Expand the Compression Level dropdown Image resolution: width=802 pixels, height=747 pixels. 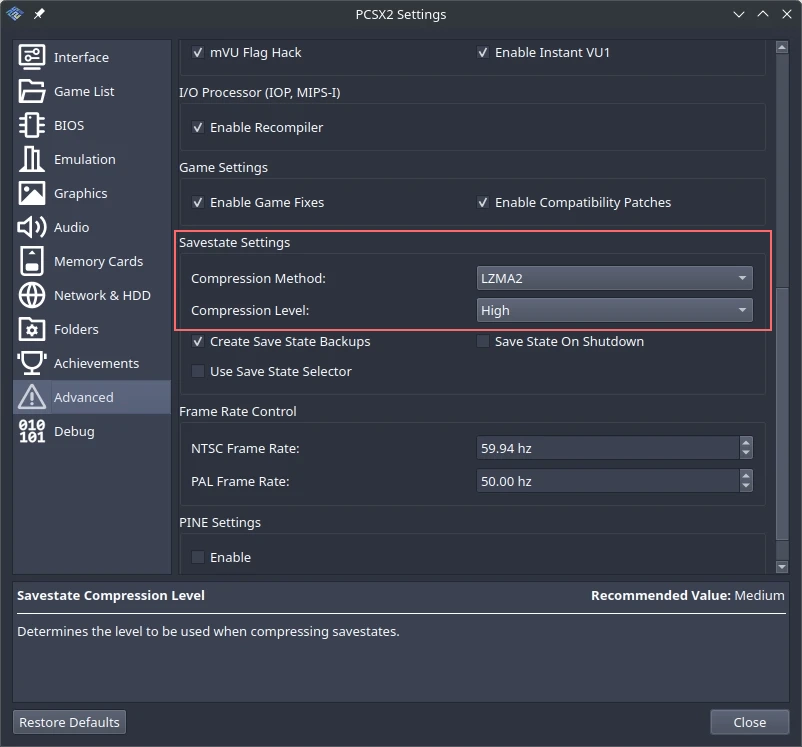(x=614, y=310)
